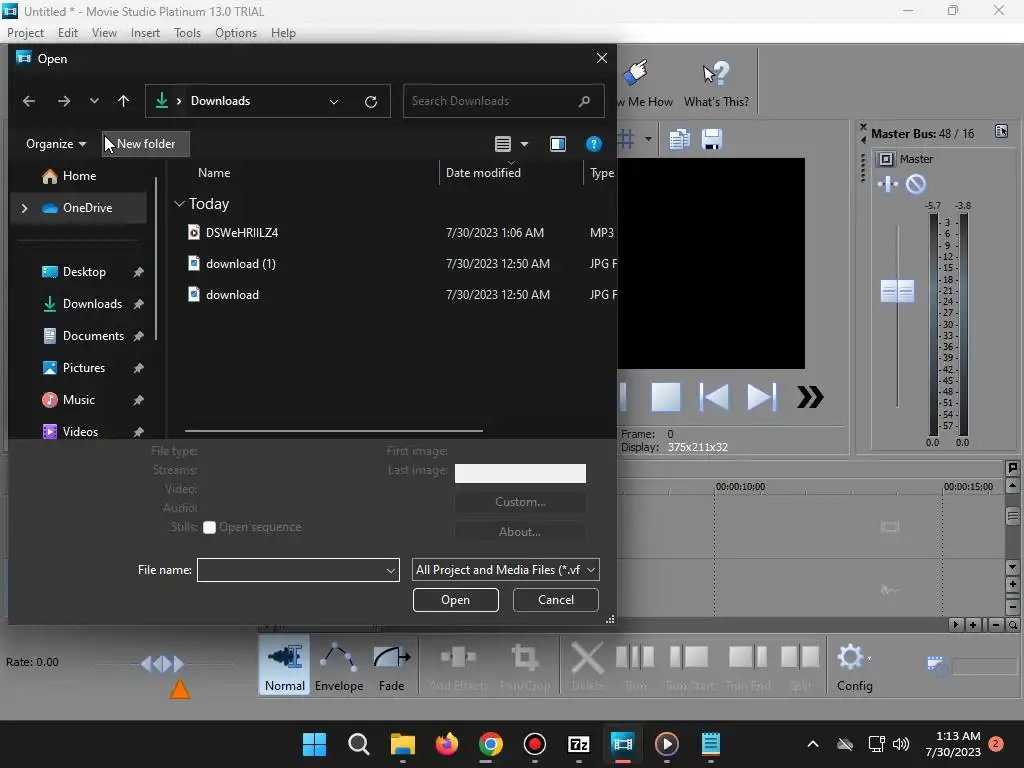Go forward in the Open dialog
The image size is (1024, 768).
(63, 101)
